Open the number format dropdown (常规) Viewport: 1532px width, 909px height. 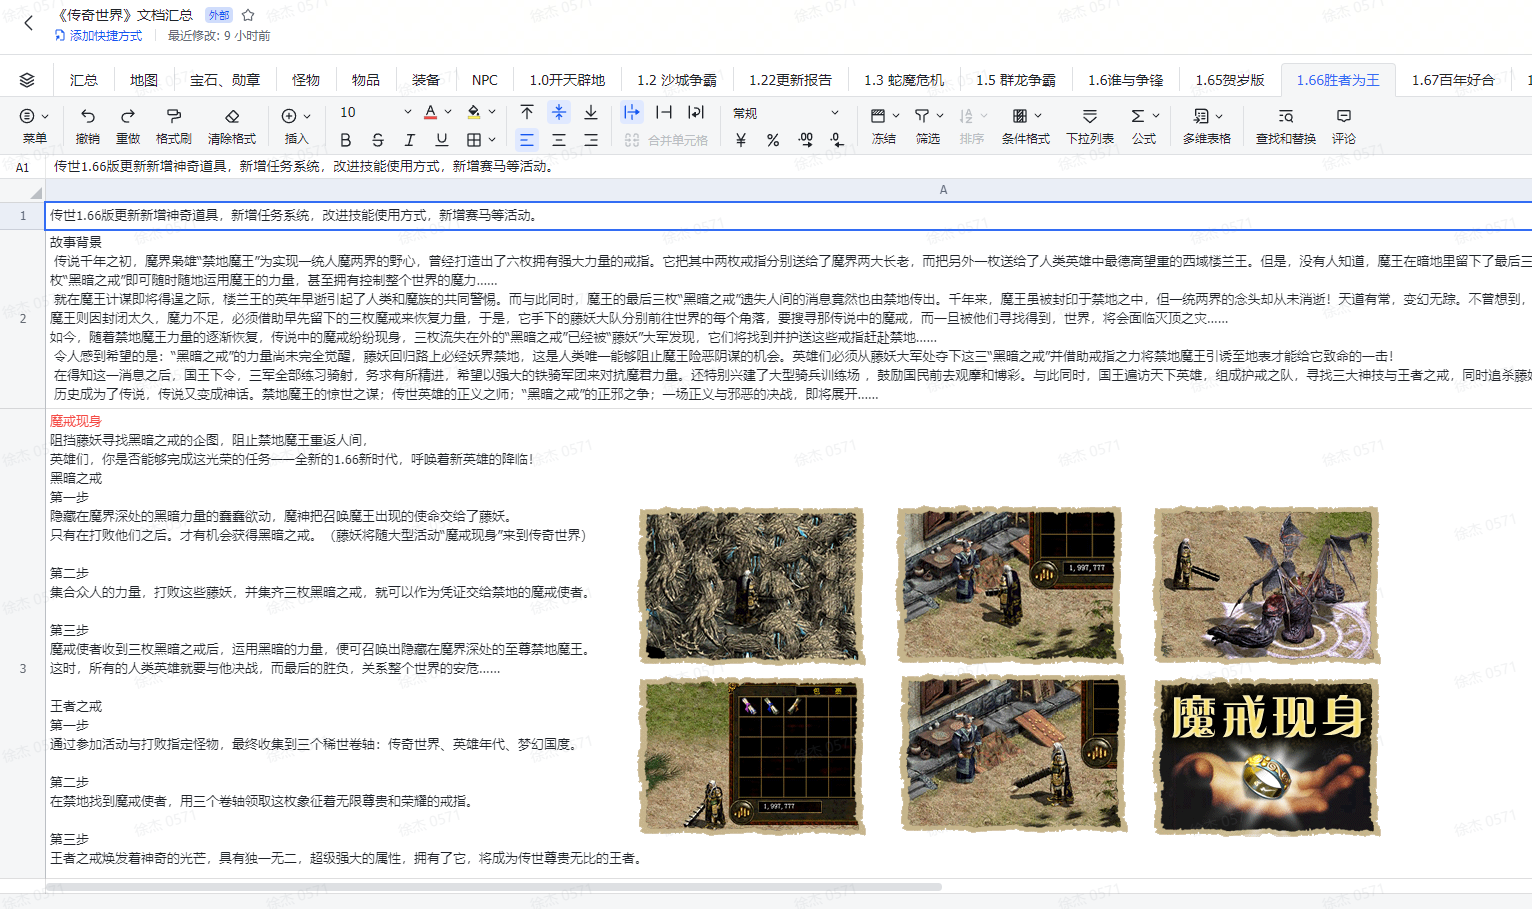(786, 113)
